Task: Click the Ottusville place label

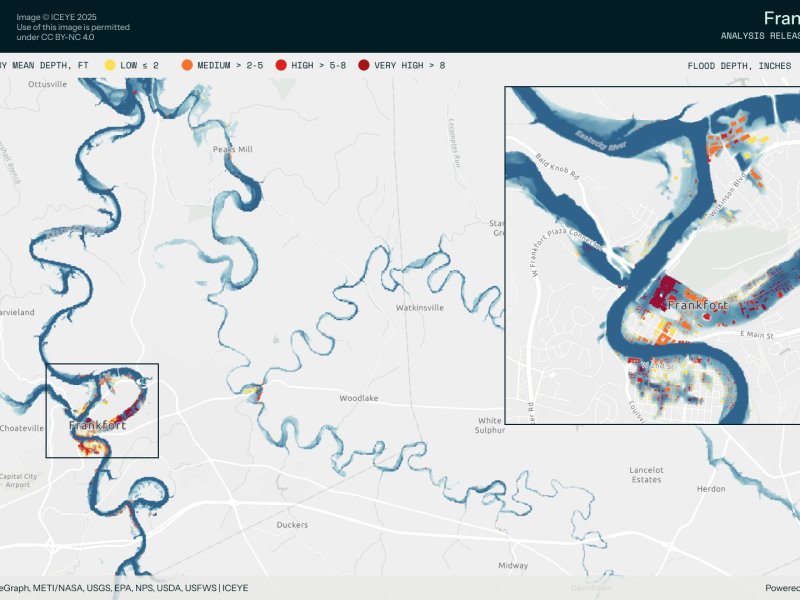Action: (47, 85)
